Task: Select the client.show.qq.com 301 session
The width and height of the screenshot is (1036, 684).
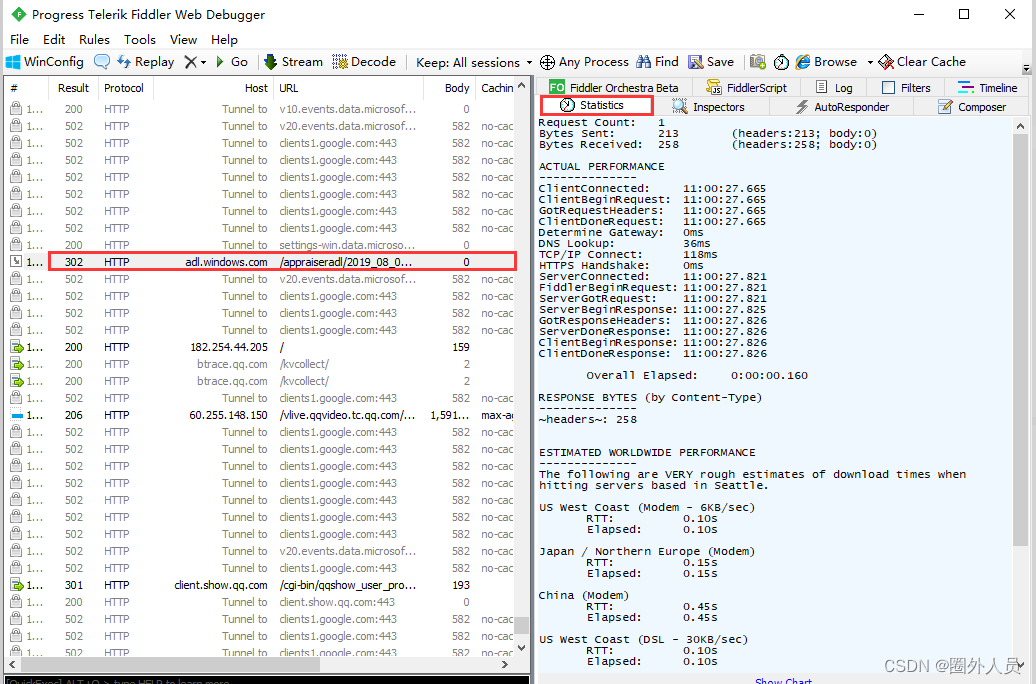Action: (260, 585)
